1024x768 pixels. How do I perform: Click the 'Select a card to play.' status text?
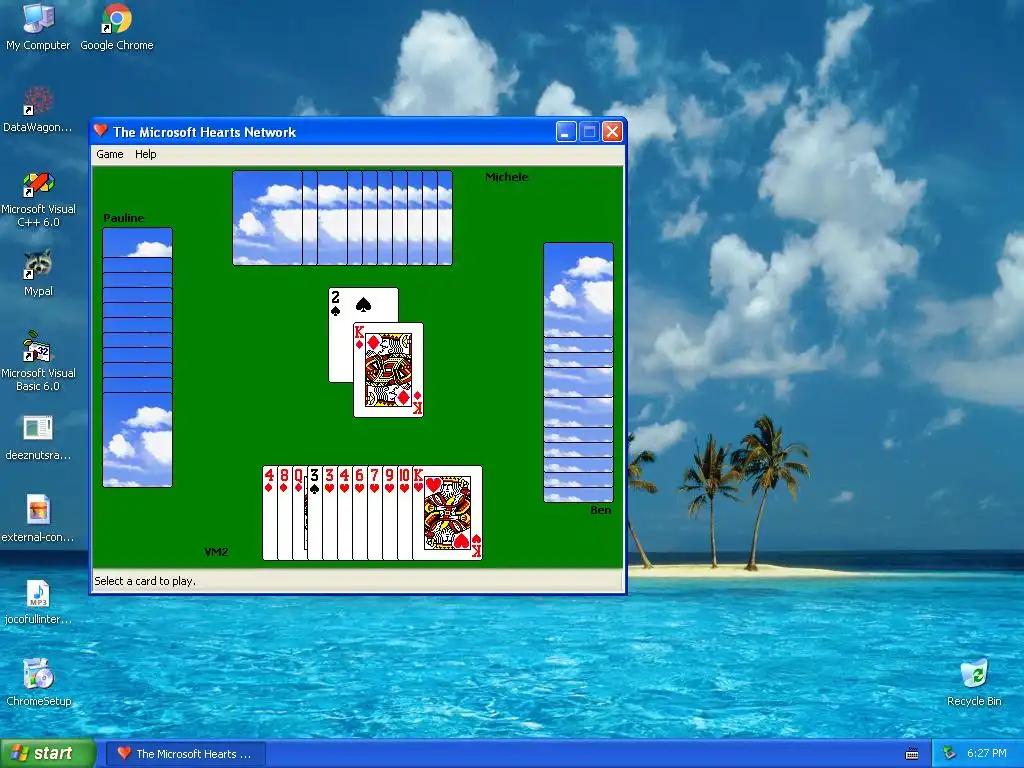145,581
